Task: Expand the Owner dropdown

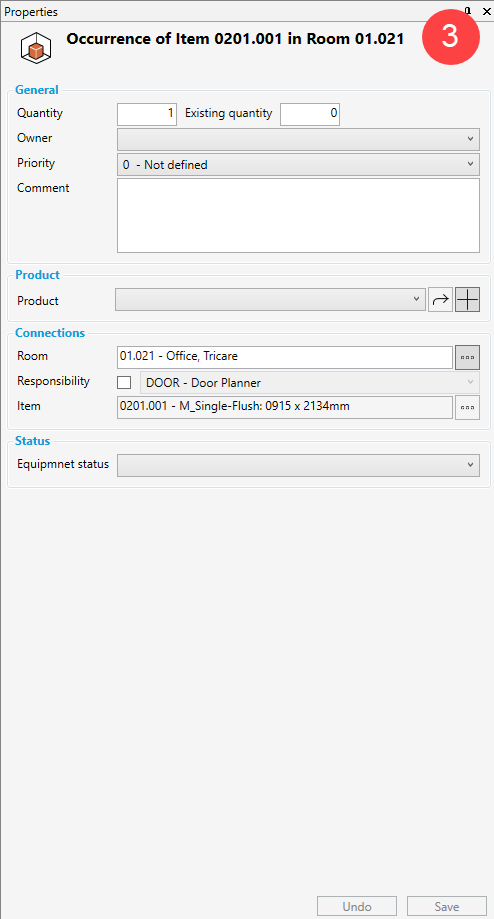Action: point(298,139)
